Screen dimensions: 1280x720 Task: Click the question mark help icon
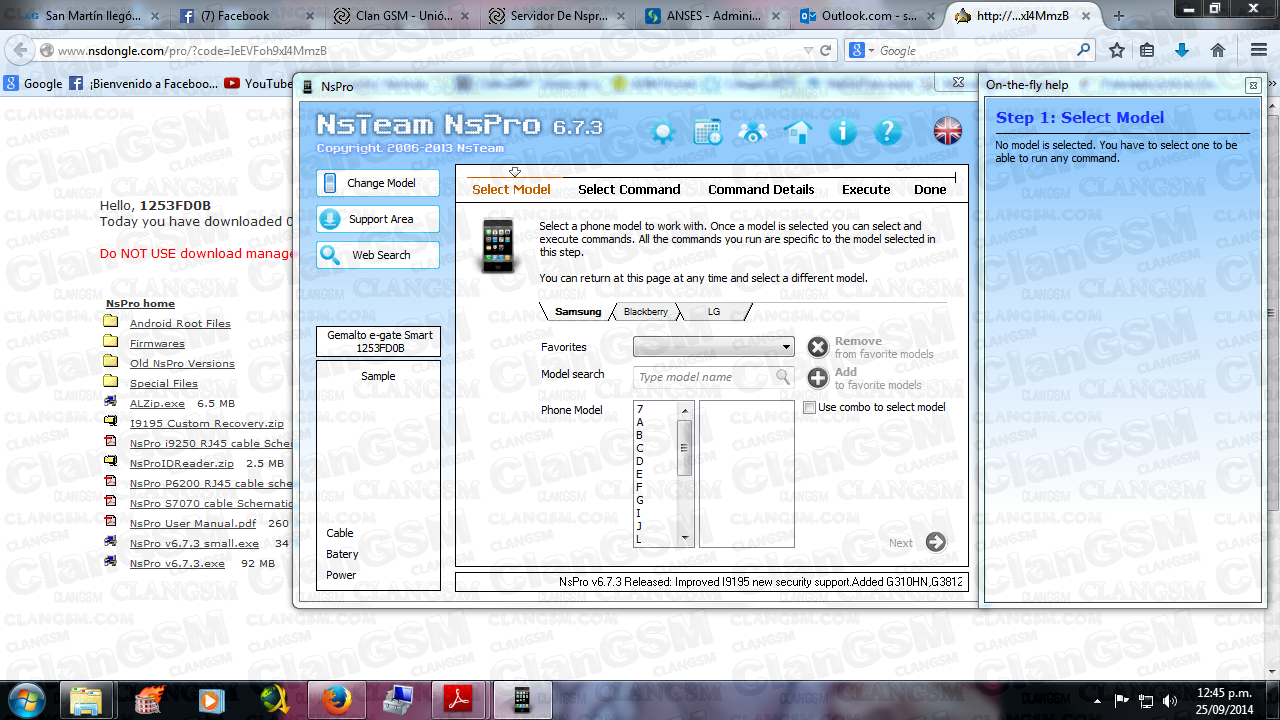[x=888, y=131]
